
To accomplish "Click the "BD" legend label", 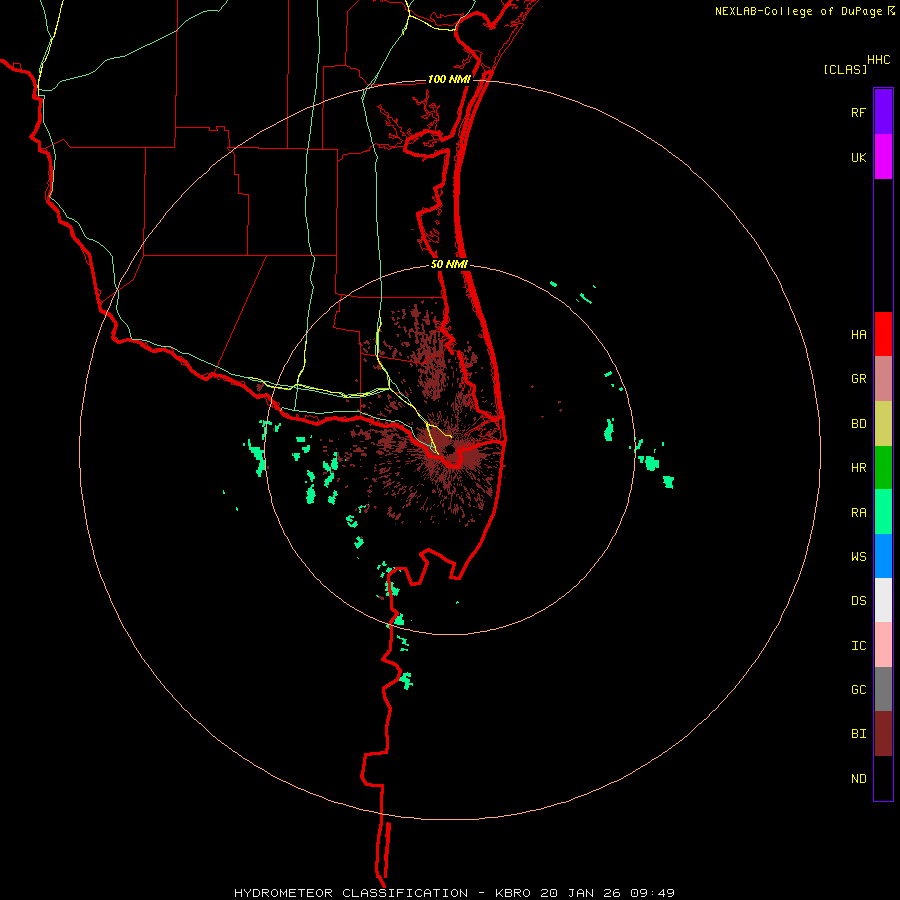I will coord(858,424).
